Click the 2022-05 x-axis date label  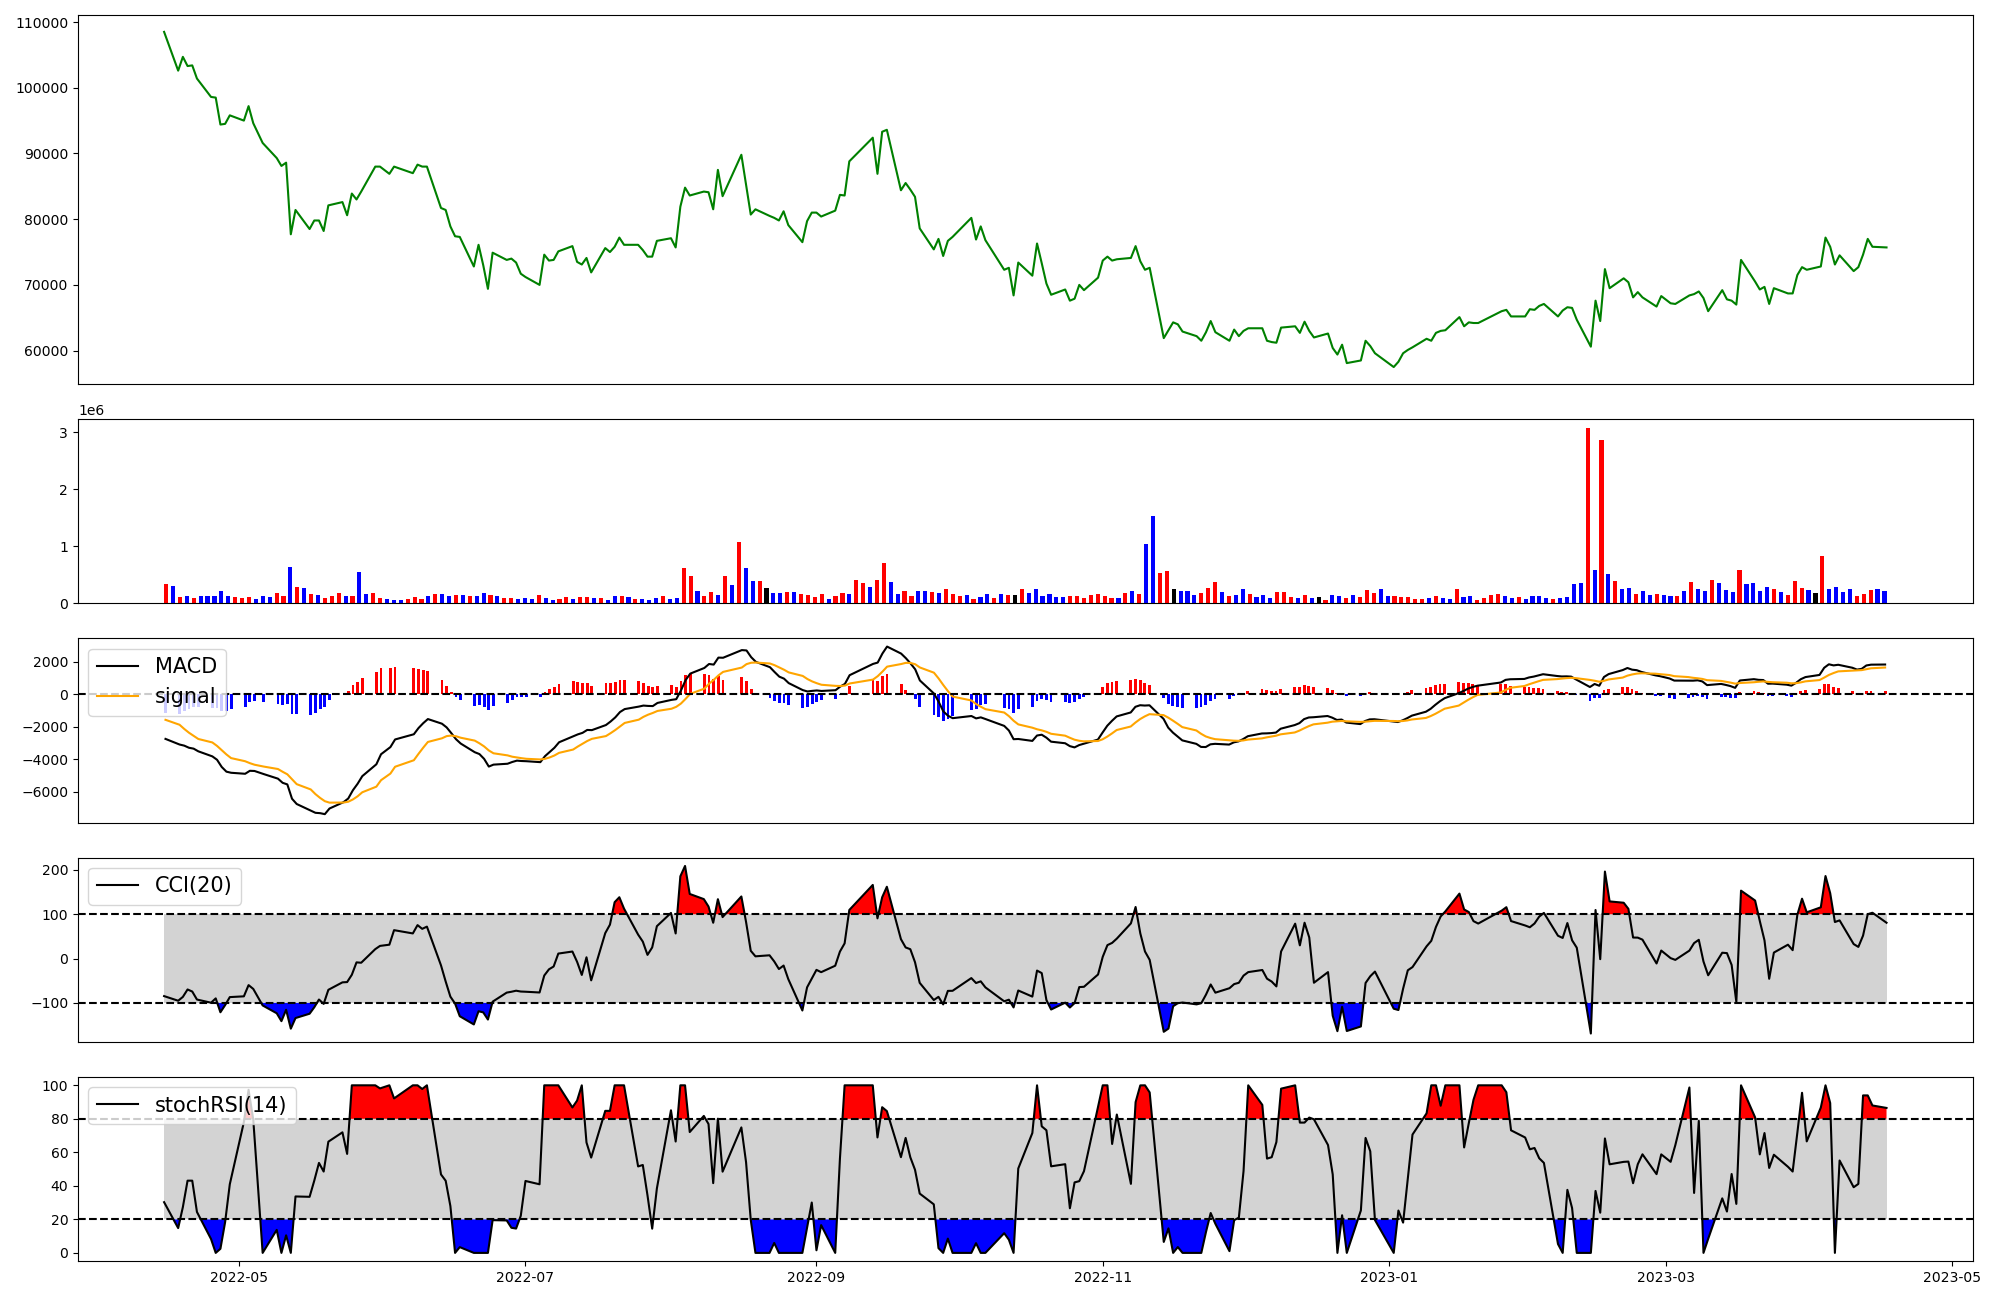tap(240, 1277)
